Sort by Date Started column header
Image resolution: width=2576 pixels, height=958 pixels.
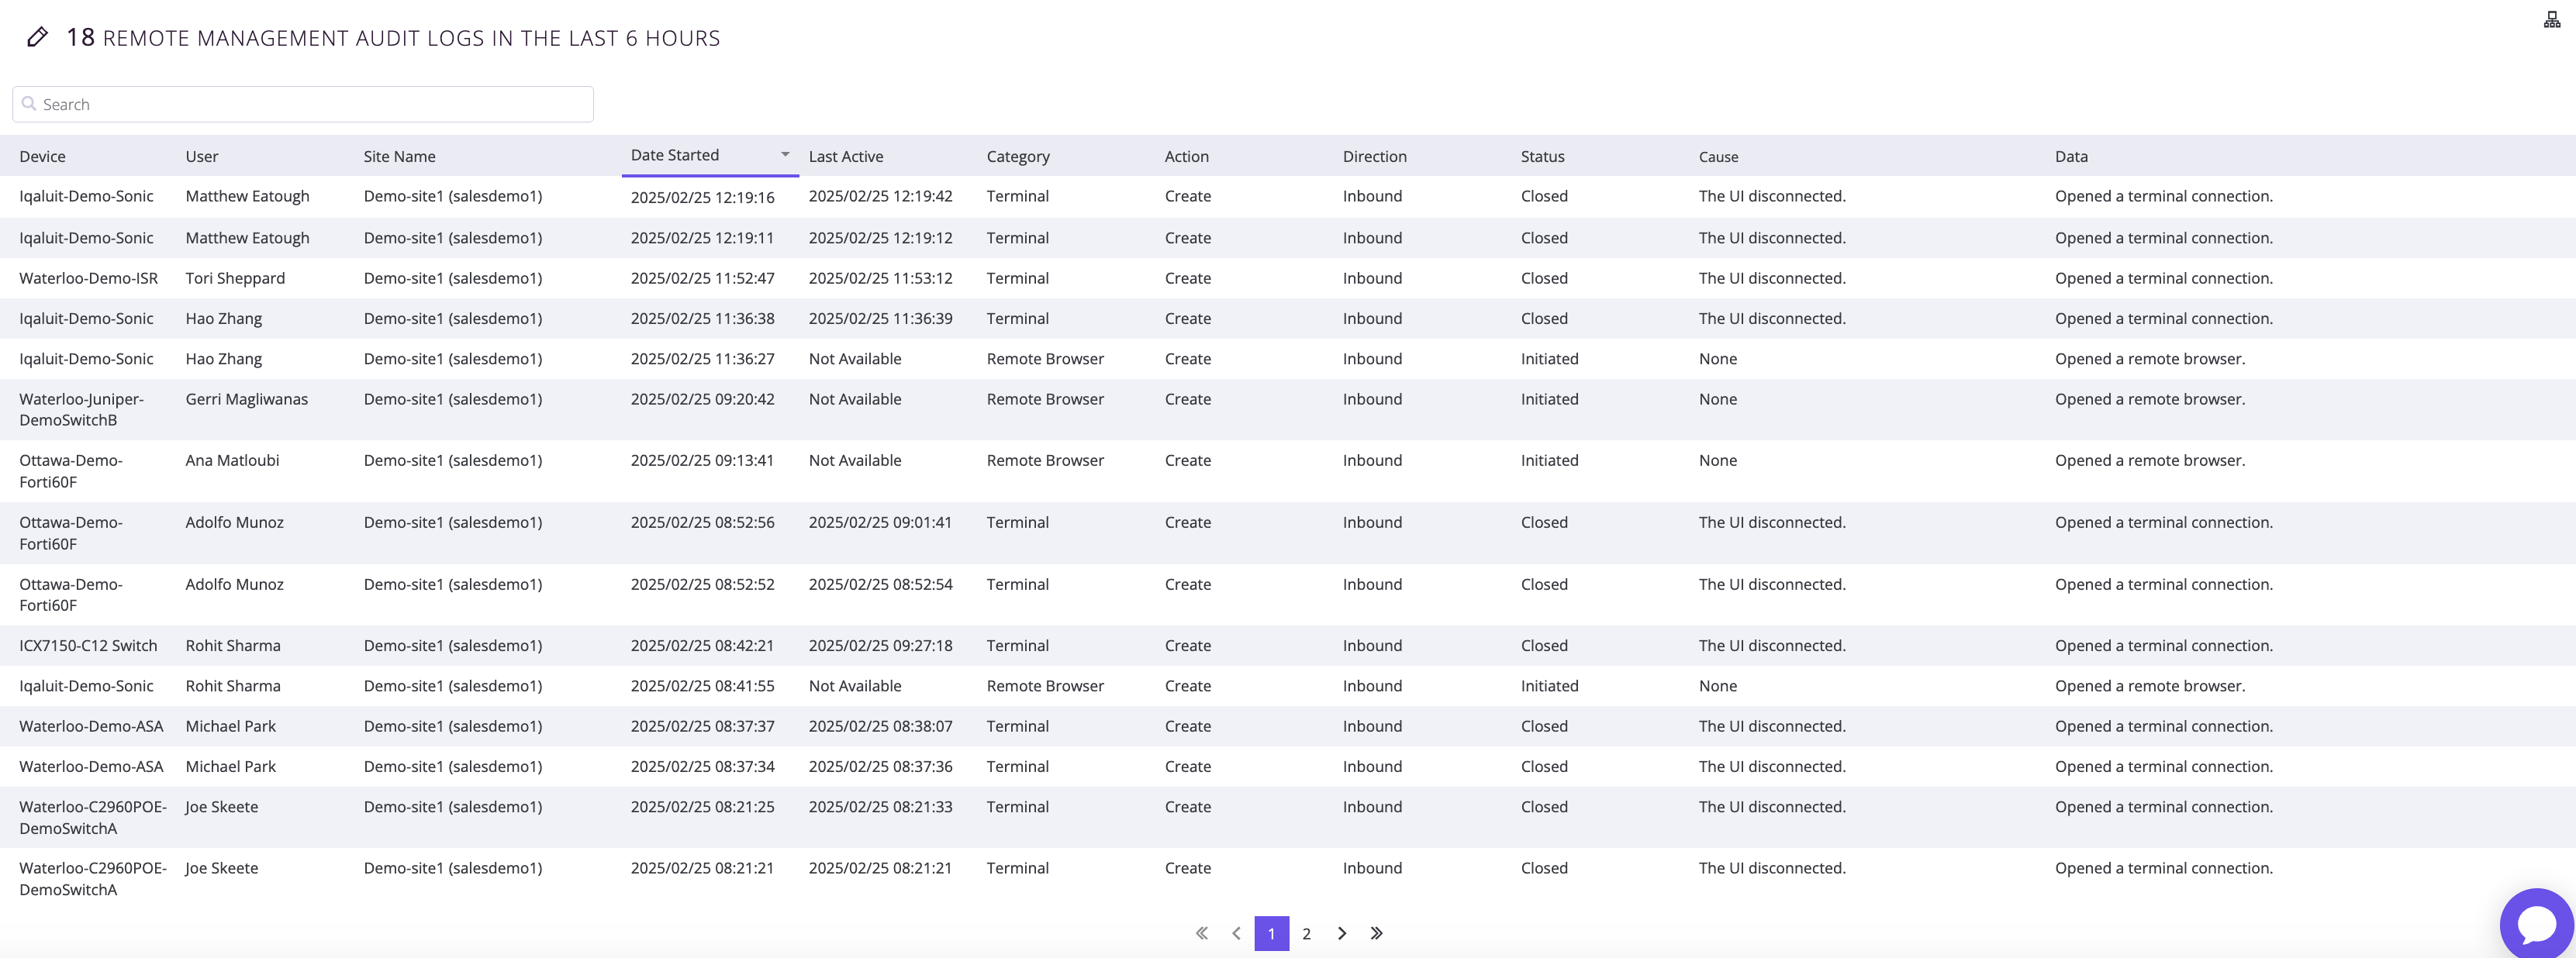click(675, 155)
